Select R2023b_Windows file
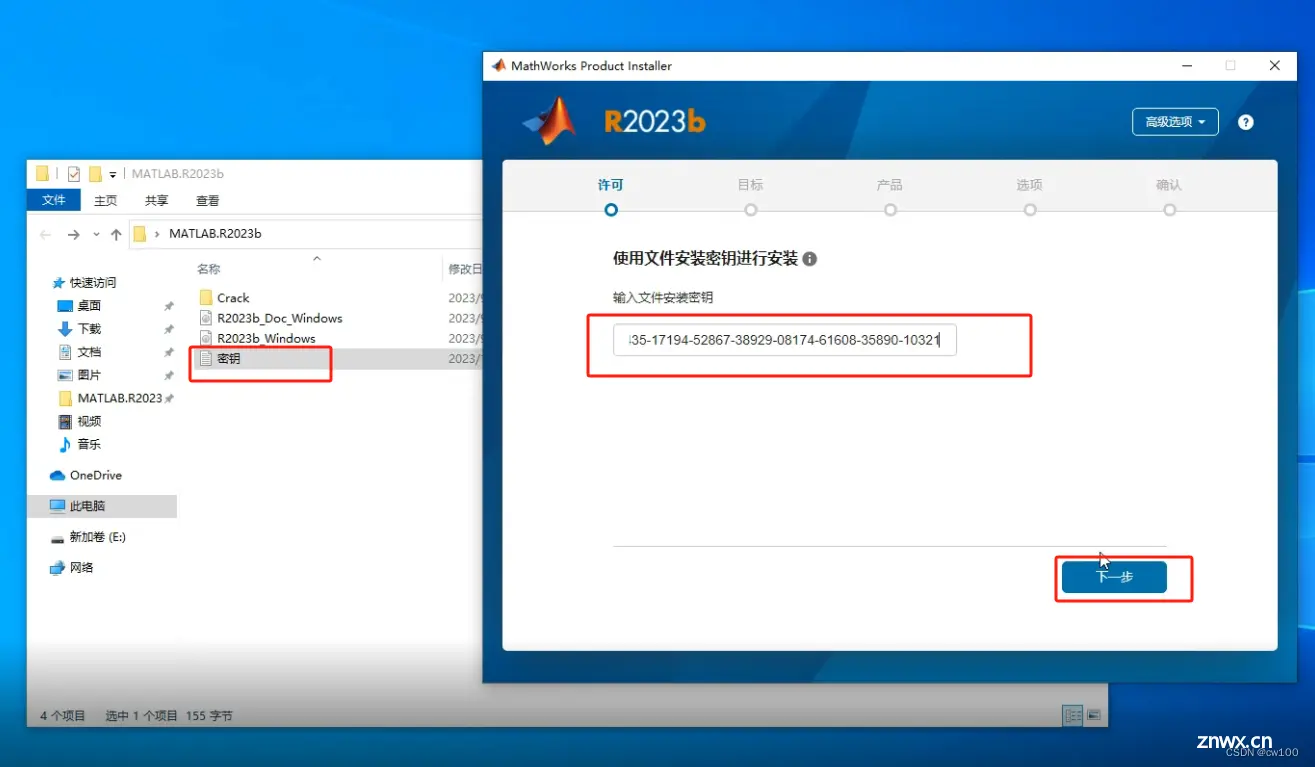This screenshot has width=1315, height=767. pyautogui.click(x=266, y=338)
